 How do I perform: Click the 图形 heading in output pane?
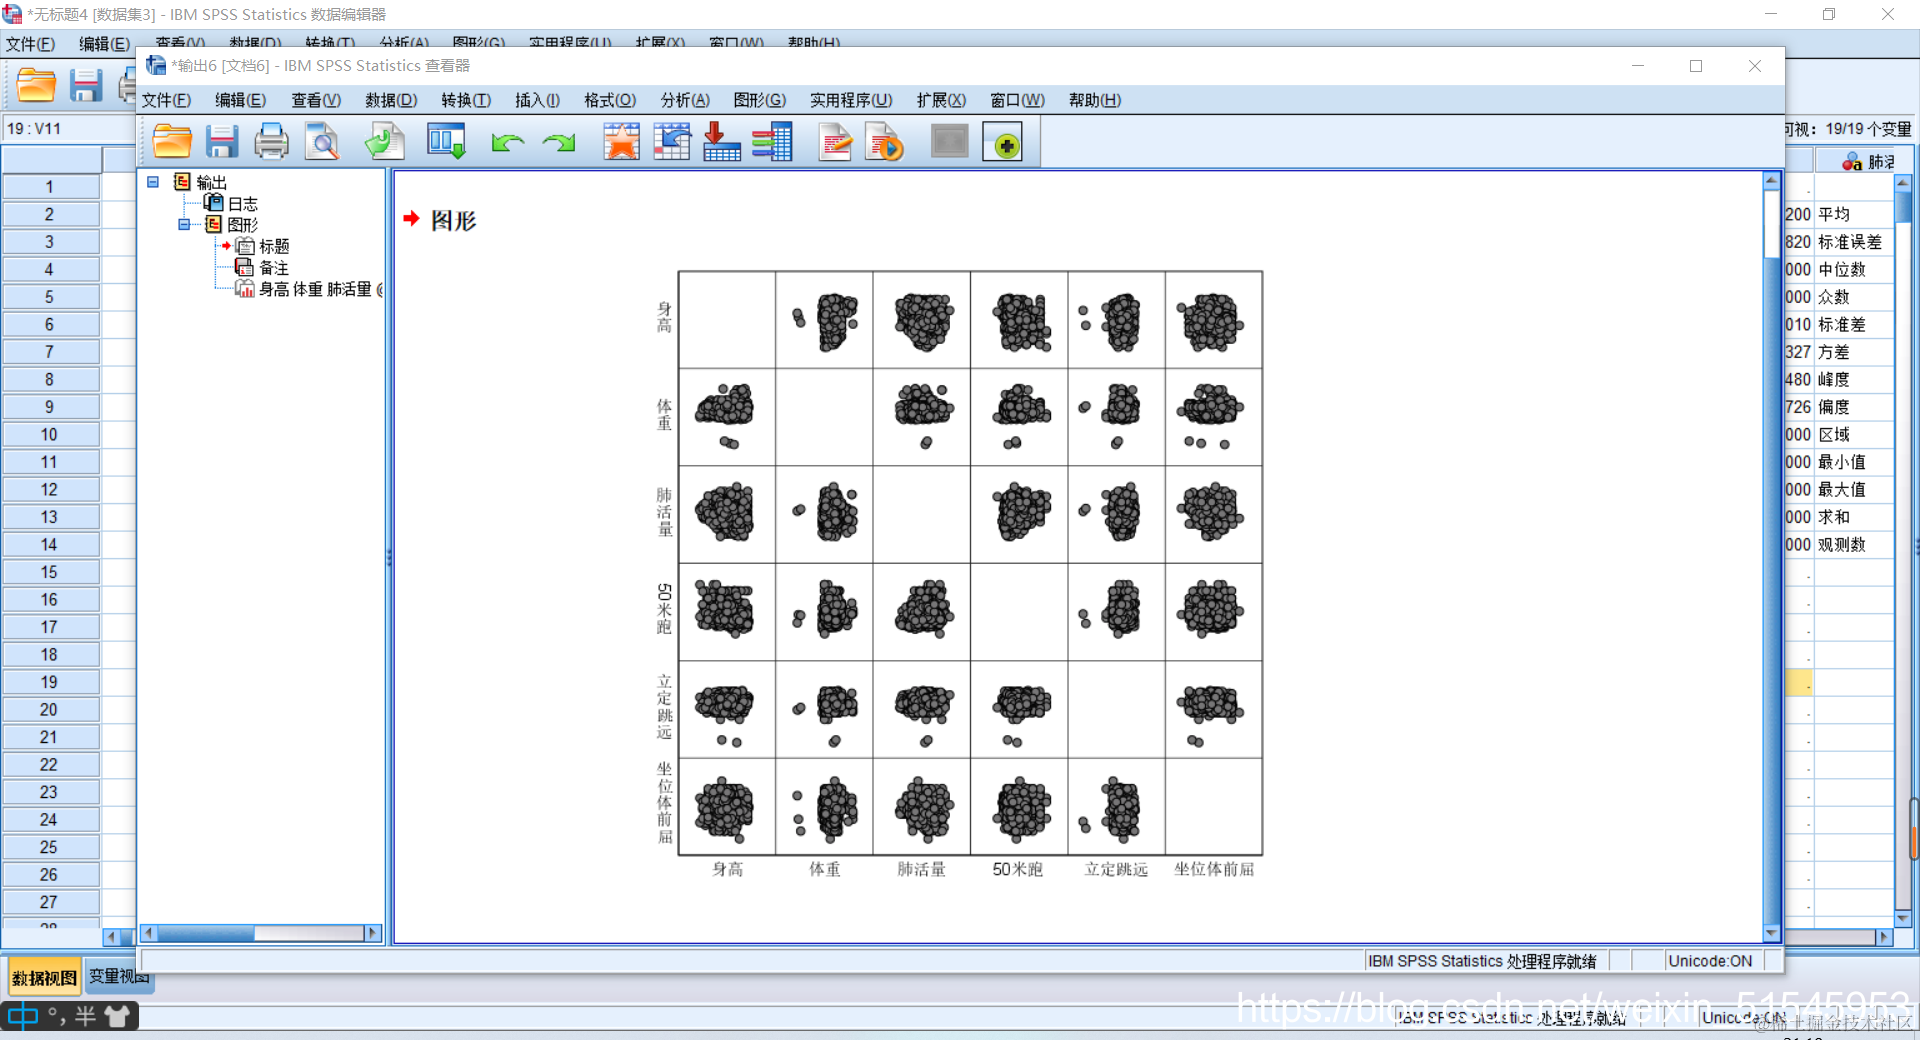453,220
